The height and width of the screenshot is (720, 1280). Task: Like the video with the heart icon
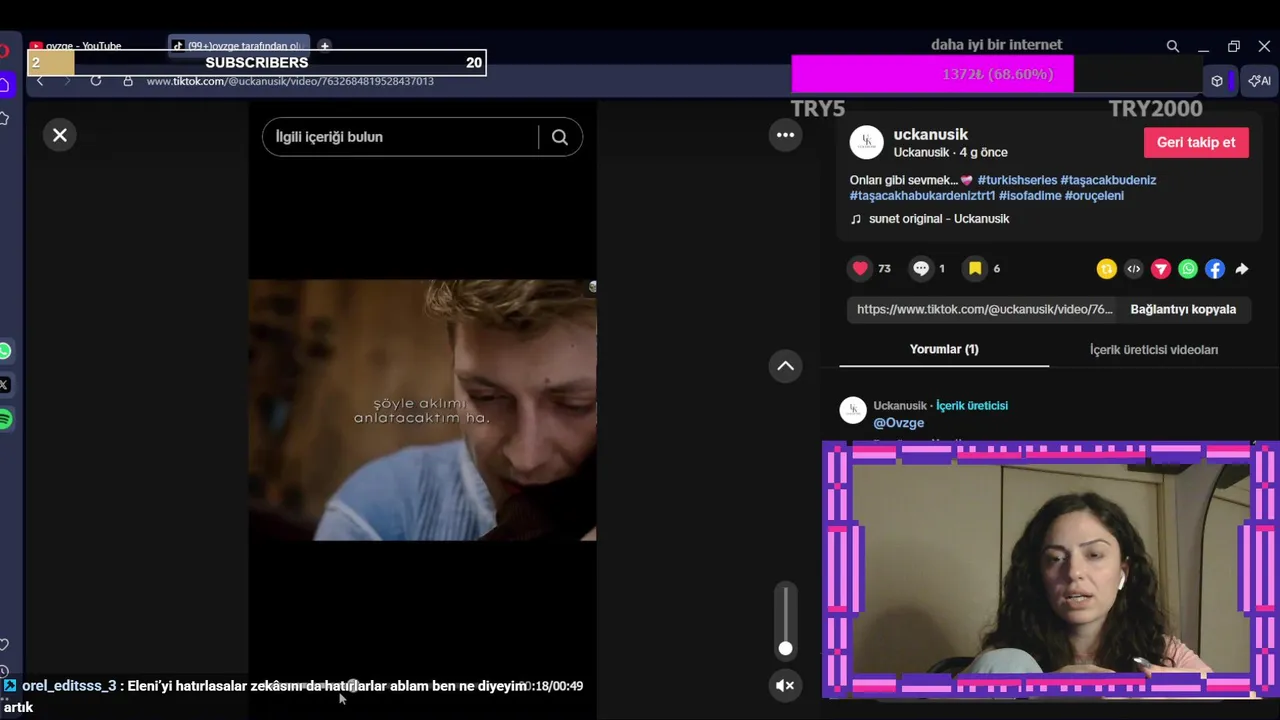[860, 268]
